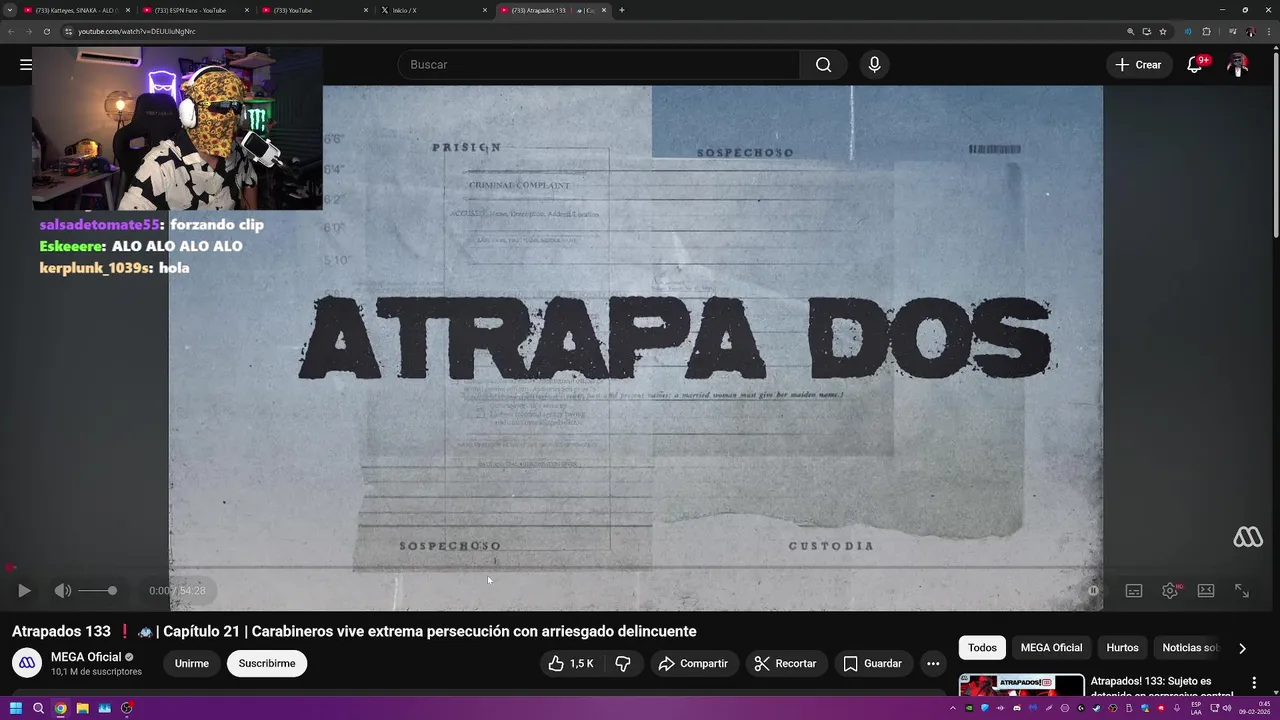Bookmark this page with the star icon
Image resolution: width=1280 pixels, height=720 pixels.
pos(1162,31)
